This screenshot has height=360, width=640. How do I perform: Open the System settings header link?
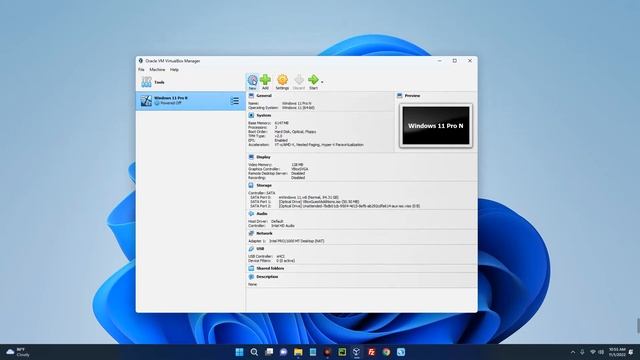[264, 116]
